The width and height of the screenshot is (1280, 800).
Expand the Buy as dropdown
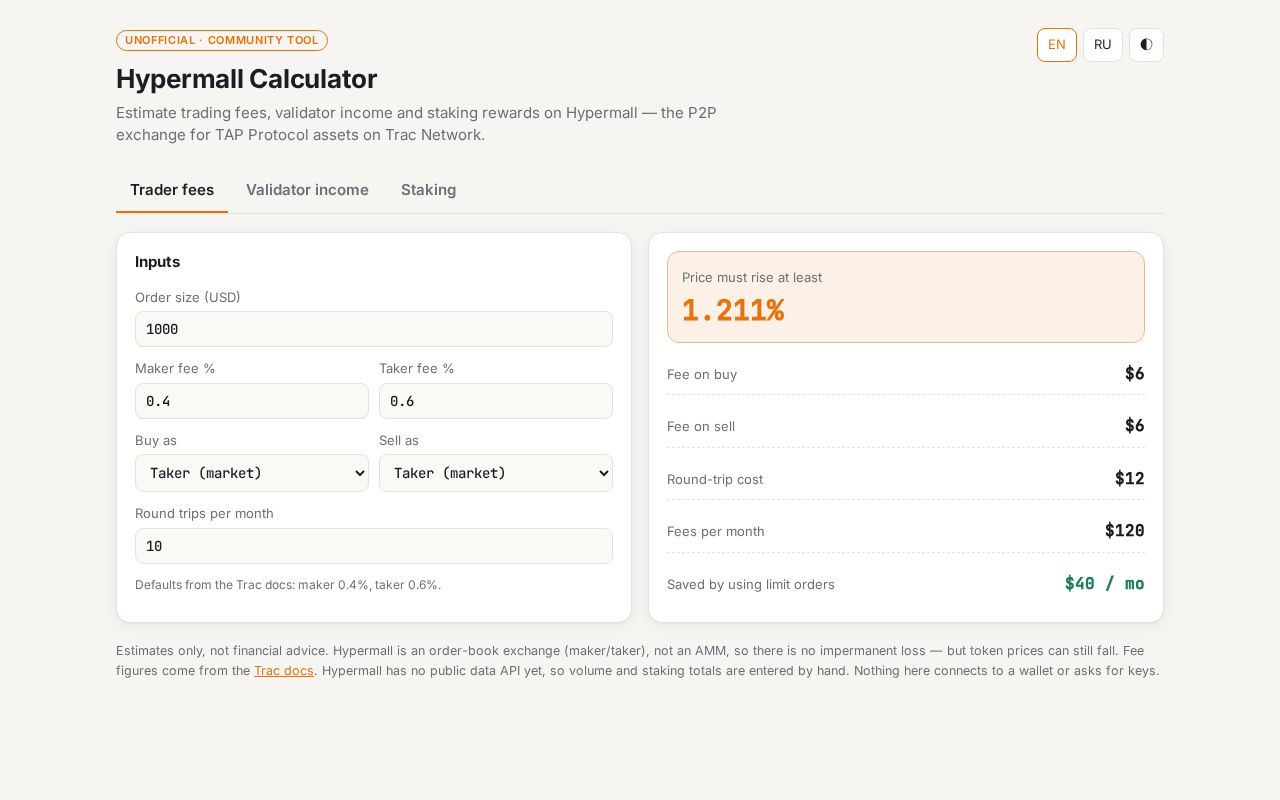(252, 473)
